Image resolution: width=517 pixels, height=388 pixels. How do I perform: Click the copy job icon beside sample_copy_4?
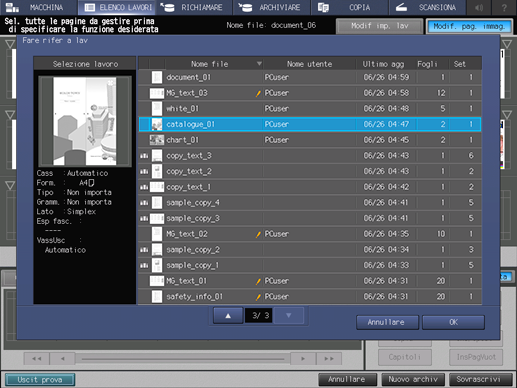pos(144,203)
